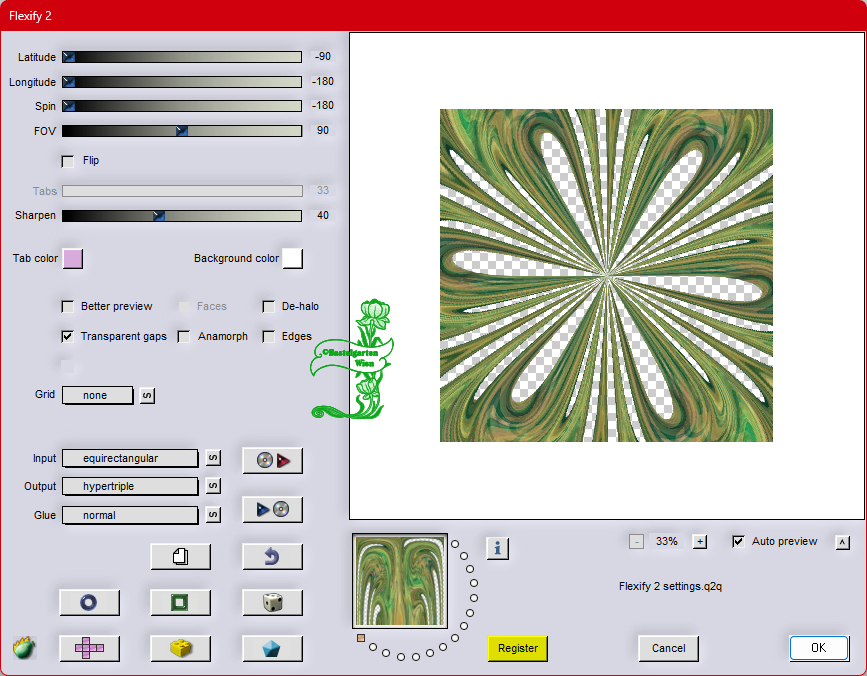This screenshot has width=867, height=676.
Task: Click the dice randomize button
Action: pos(272,602)
